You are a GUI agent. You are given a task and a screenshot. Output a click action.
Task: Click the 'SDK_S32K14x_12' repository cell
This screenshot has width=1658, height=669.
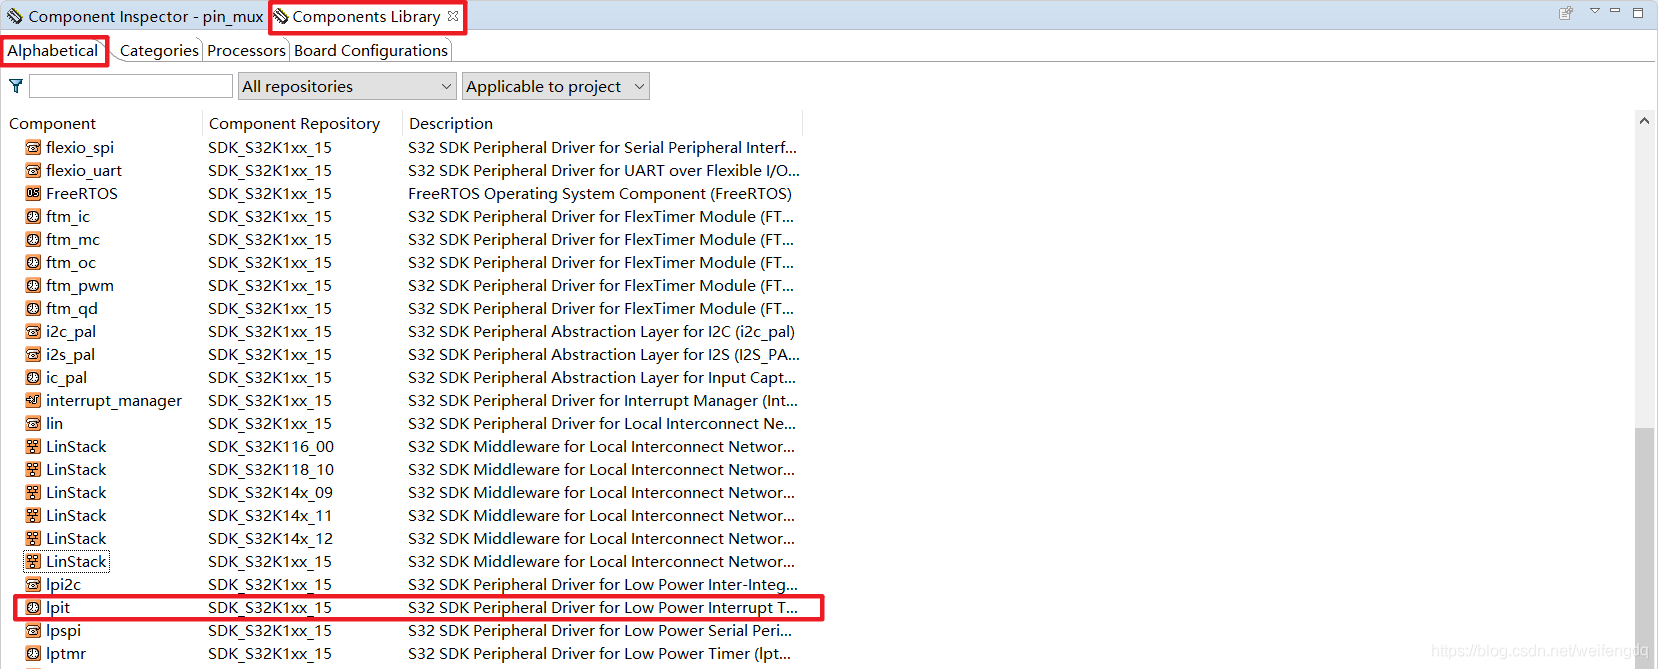pyautogui.click(x=270, y=539)
